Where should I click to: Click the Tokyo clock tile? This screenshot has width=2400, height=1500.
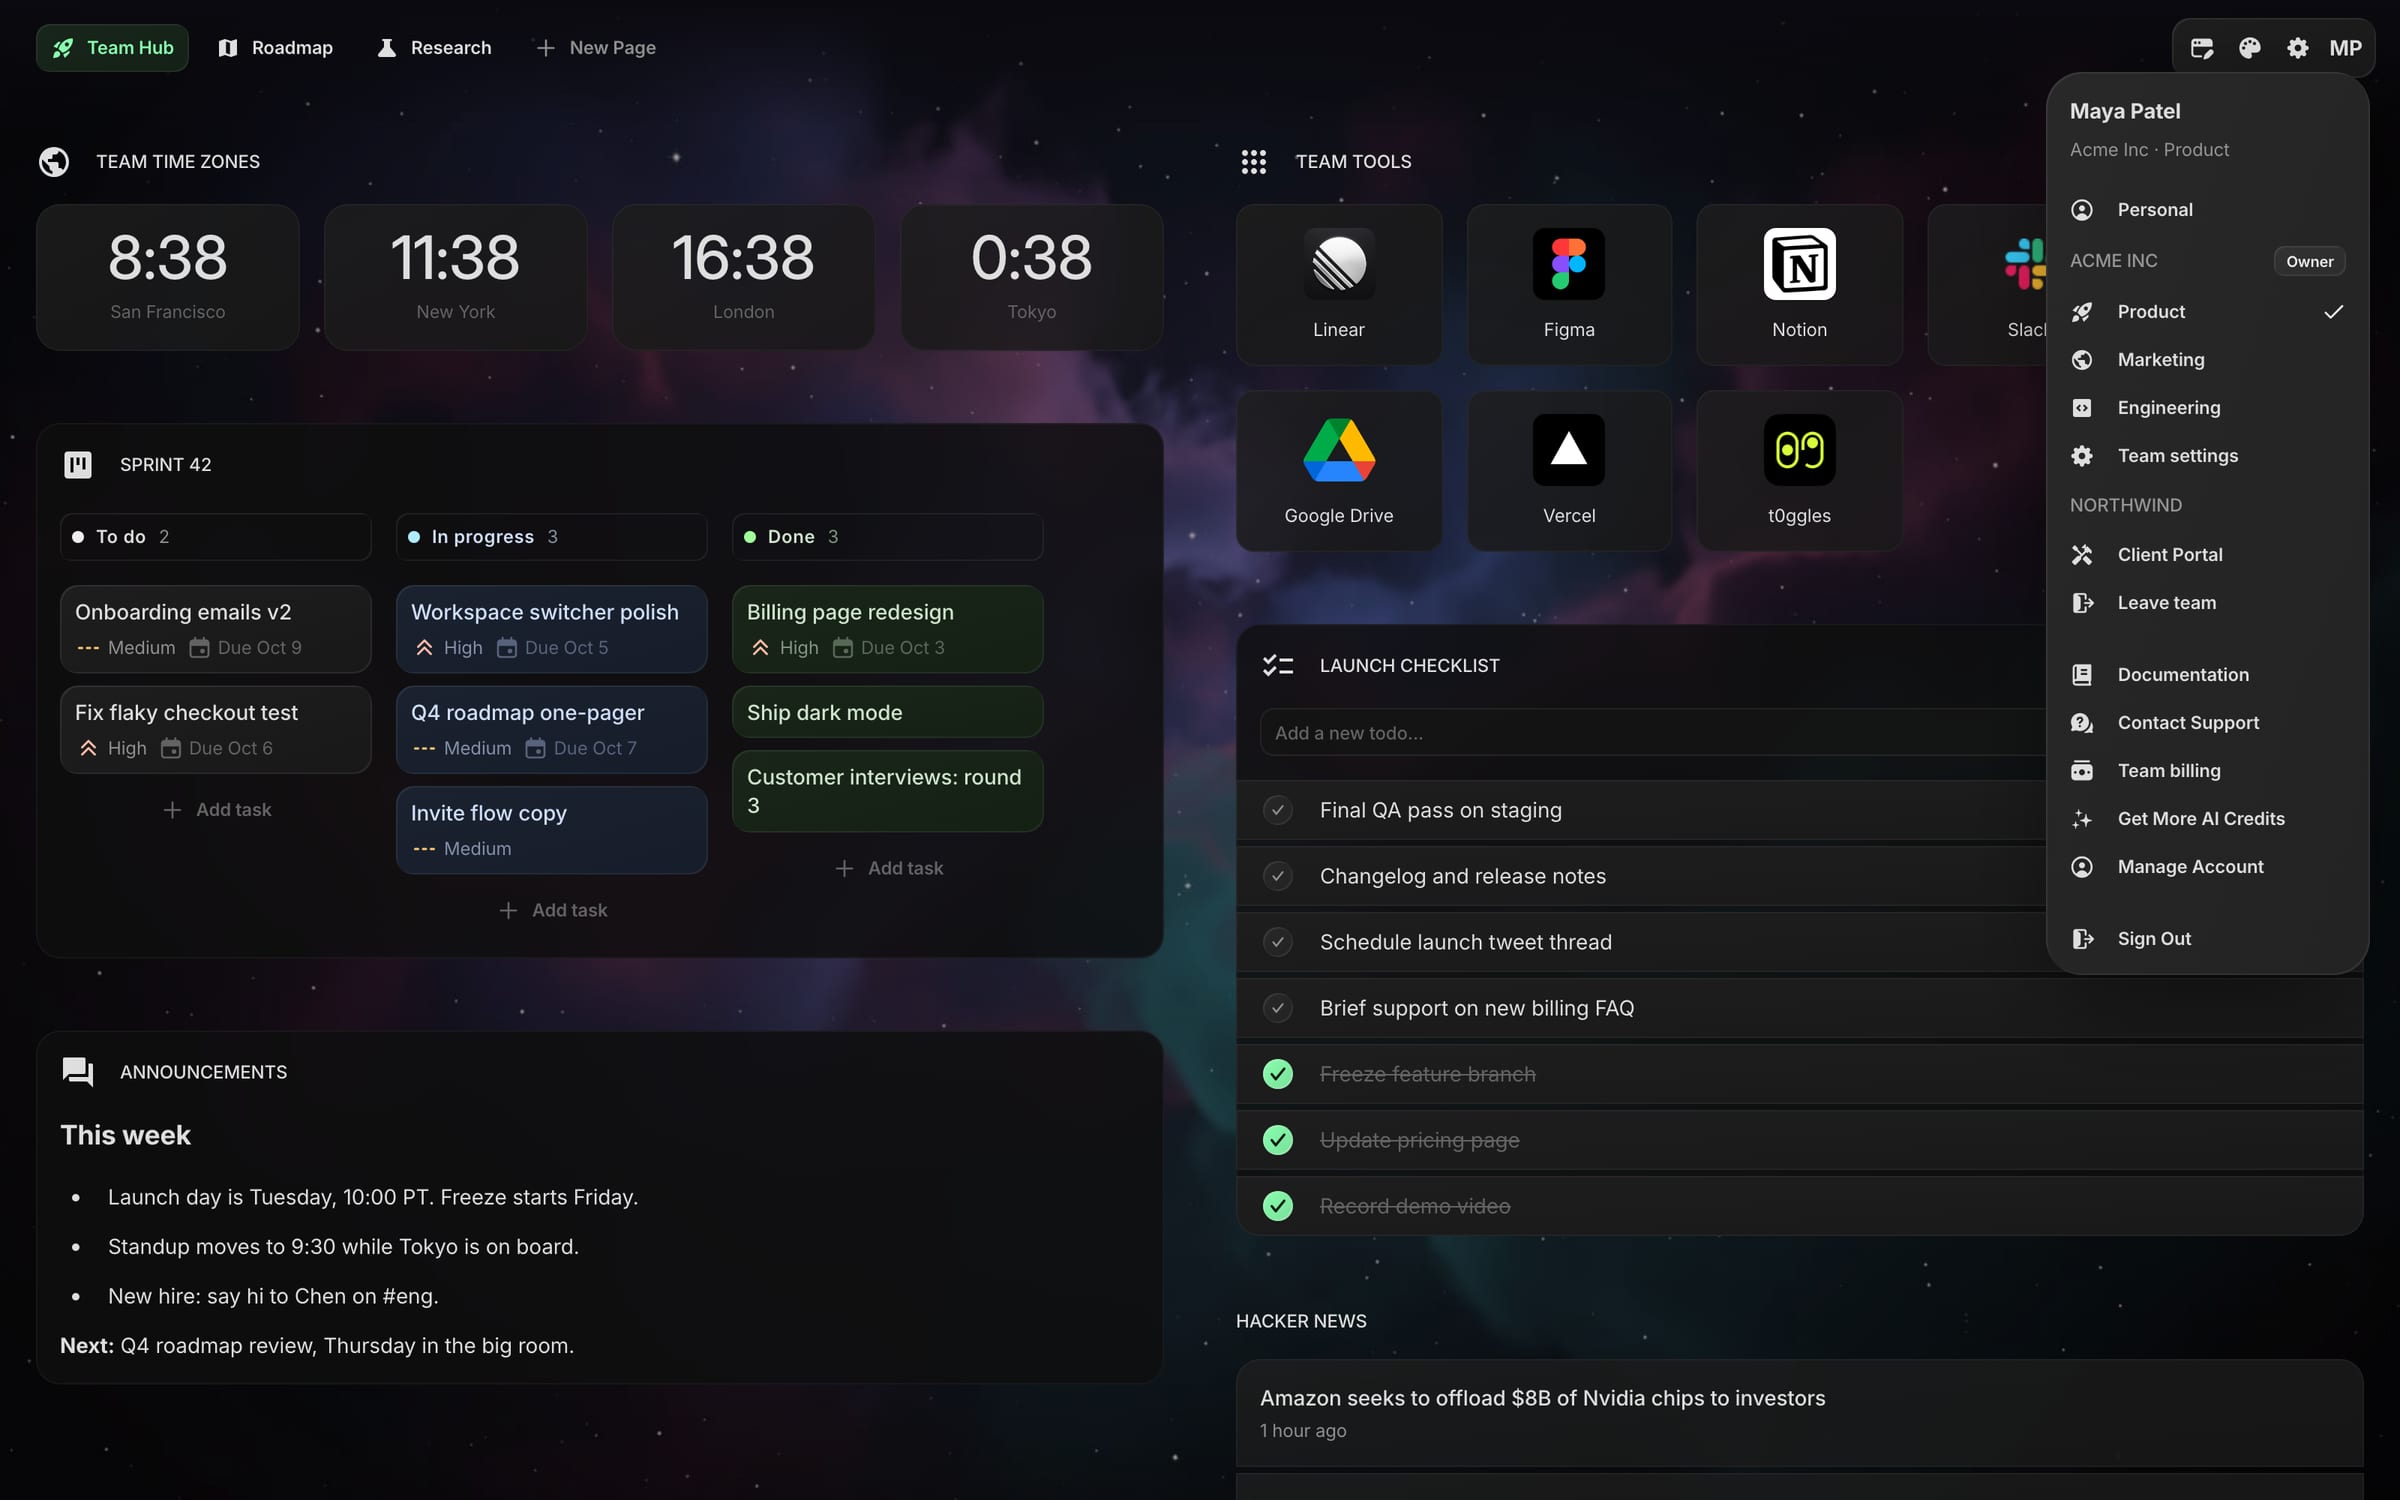point(1031,277)
